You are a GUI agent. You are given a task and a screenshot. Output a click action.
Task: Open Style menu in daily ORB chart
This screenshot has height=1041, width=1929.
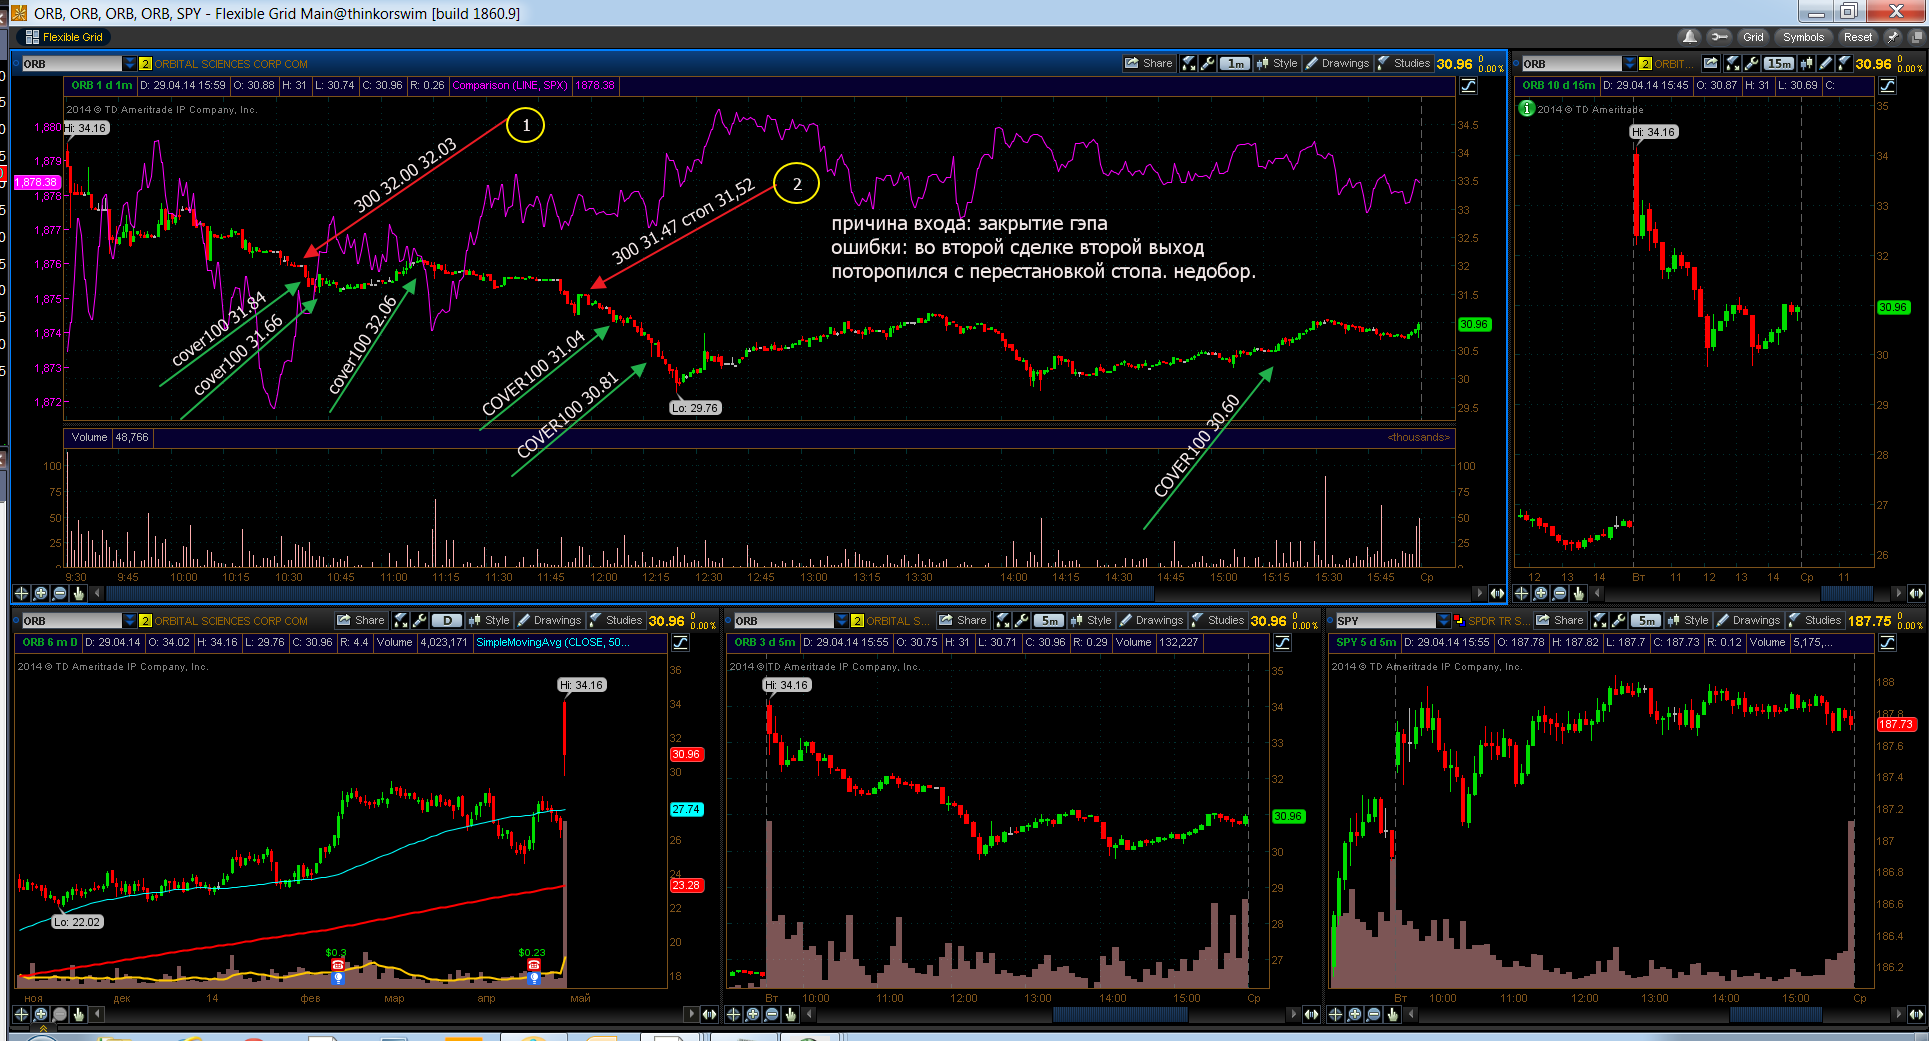tap(489, 620)
